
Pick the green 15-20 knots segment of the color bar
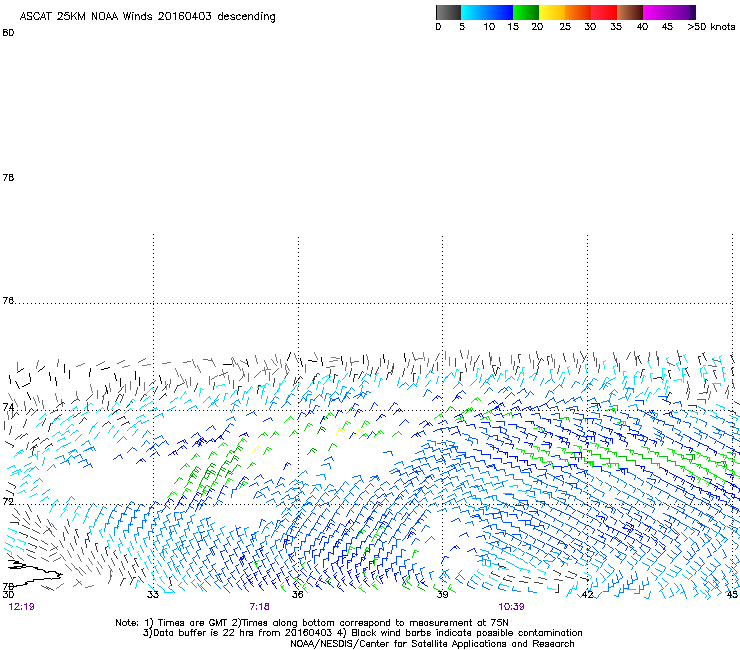pos(526,12)
